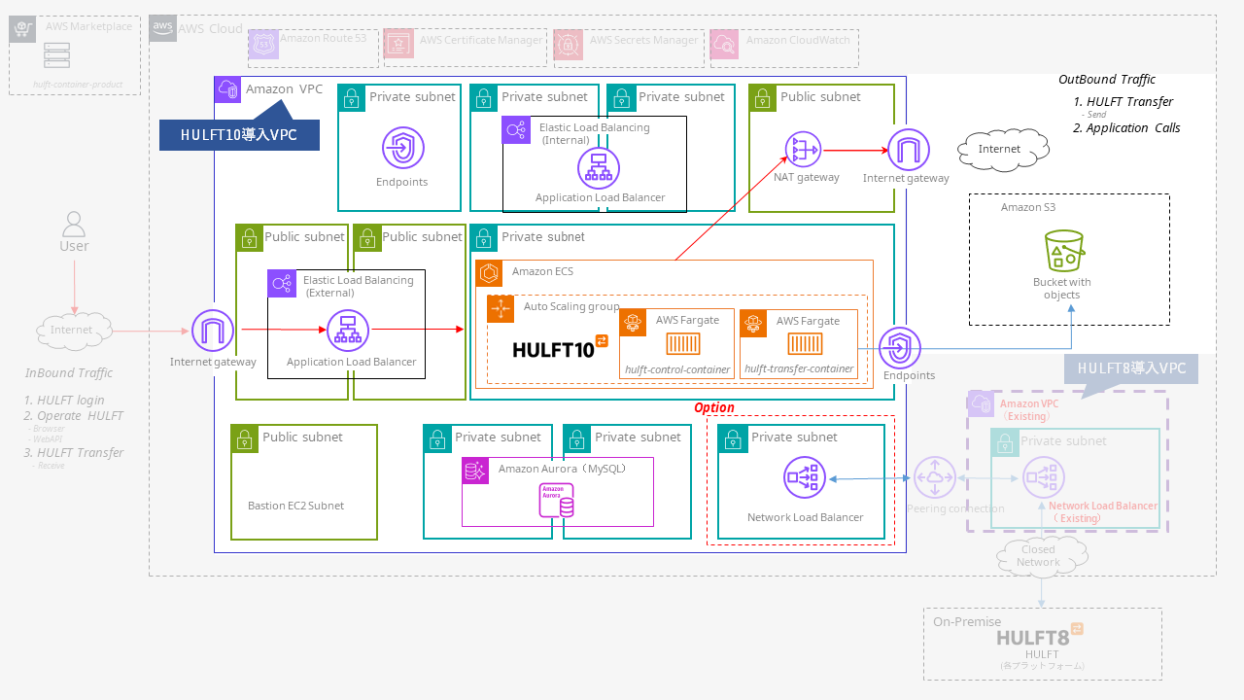Image resolution: width=1244 pixels, height=700 pixels.
Task: Click '2. Operate HULFT' text
Action: click(x=74, y=416)
